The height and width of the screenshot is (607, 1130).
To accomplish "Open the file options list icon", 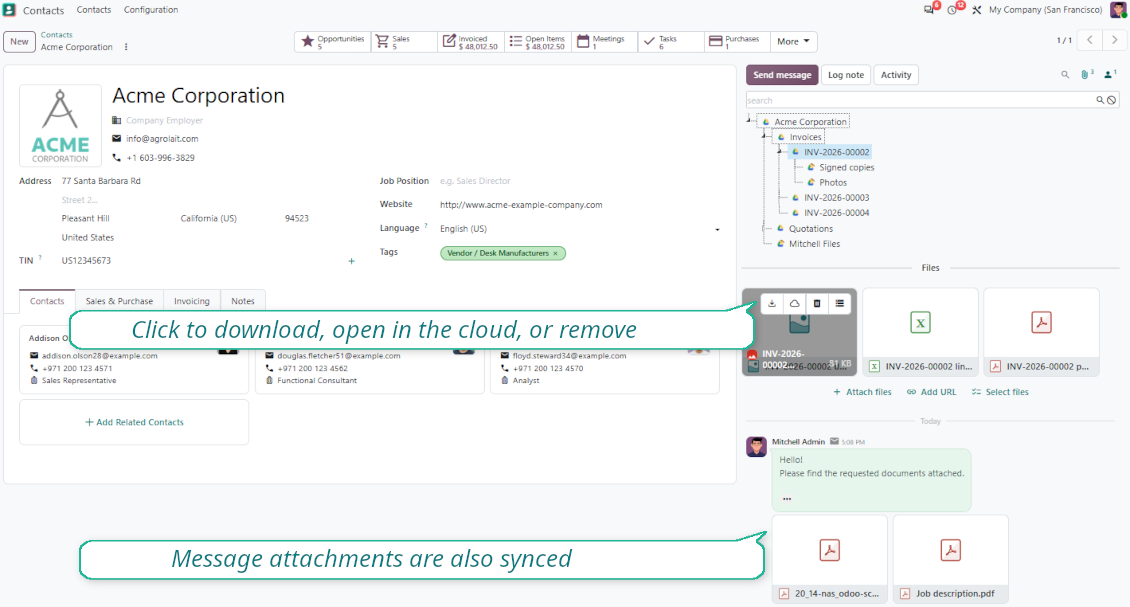I will (x=840, y=304).
